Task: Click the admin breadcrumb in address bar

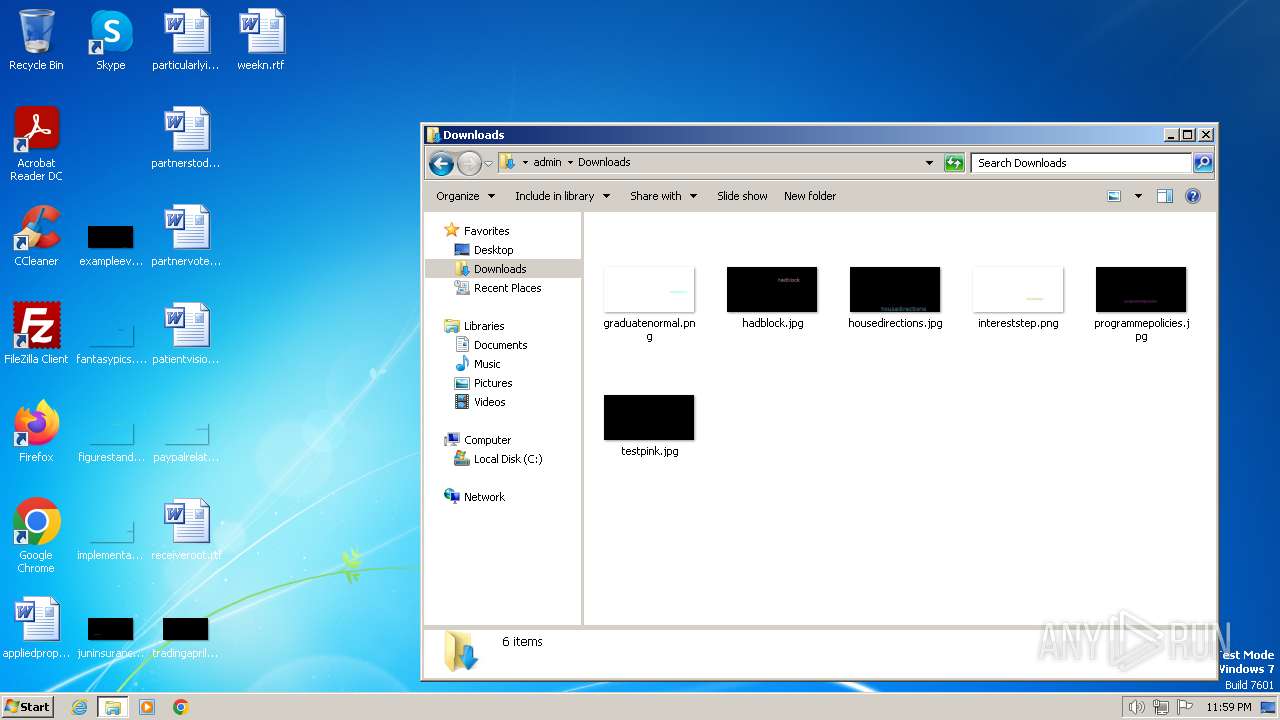Action: (x=547, y=162)
